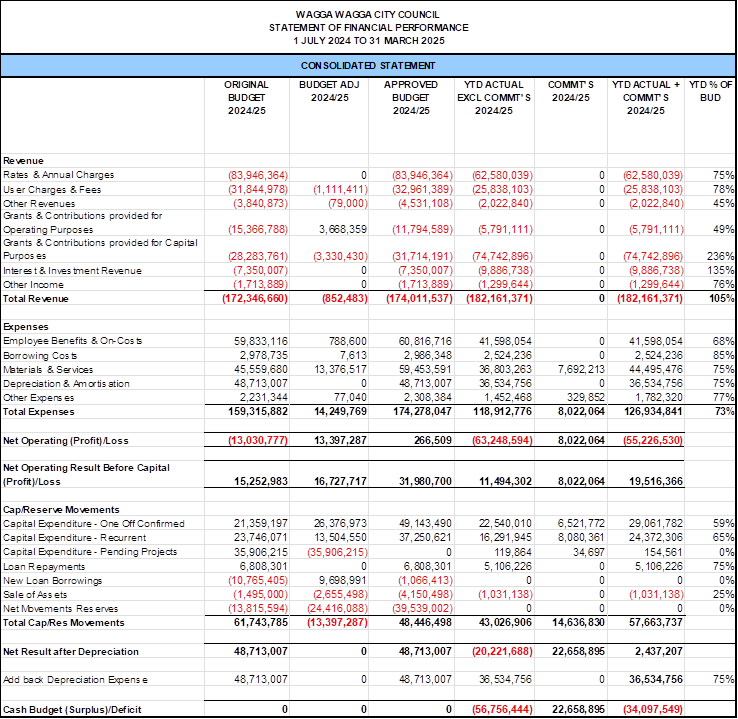Click Materials & Services commitments value 7,692,213
Screen dimensions: 738x719
581,369
